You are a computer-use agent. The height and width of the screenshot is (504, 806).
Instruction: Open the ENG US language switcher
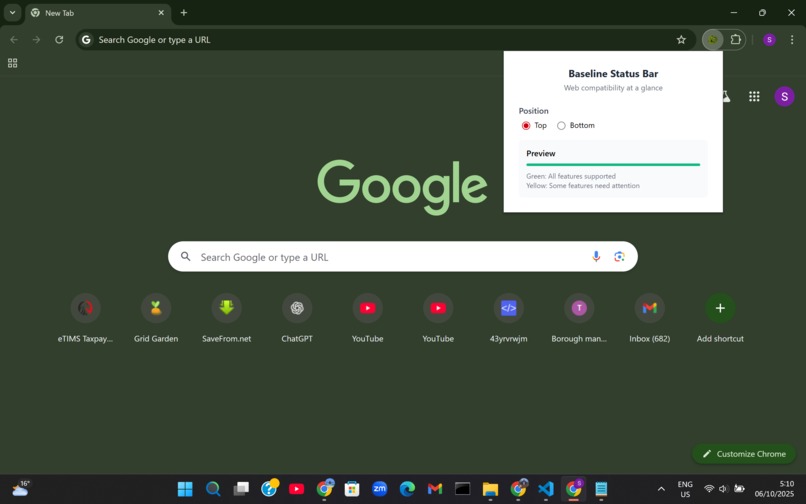click(685, 489)
